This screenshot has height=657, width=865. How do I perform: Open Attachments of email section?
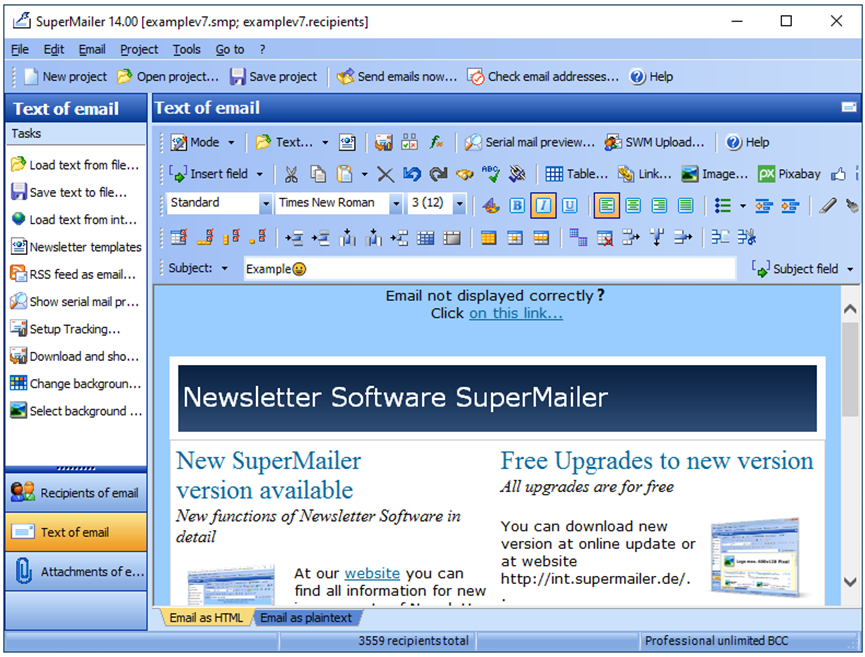pyautogui.click(x=76, y=571)
